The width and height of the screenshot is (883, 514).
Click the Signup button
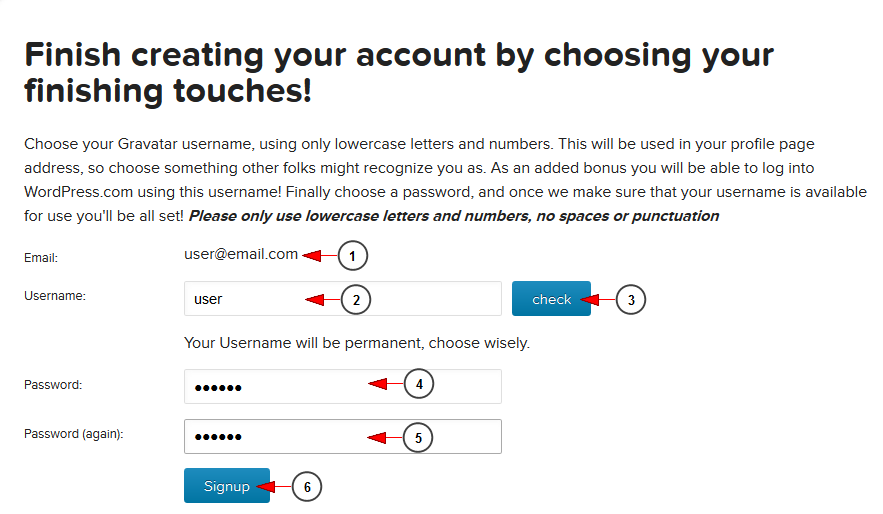pyautogui.click(x=226, y=485)
